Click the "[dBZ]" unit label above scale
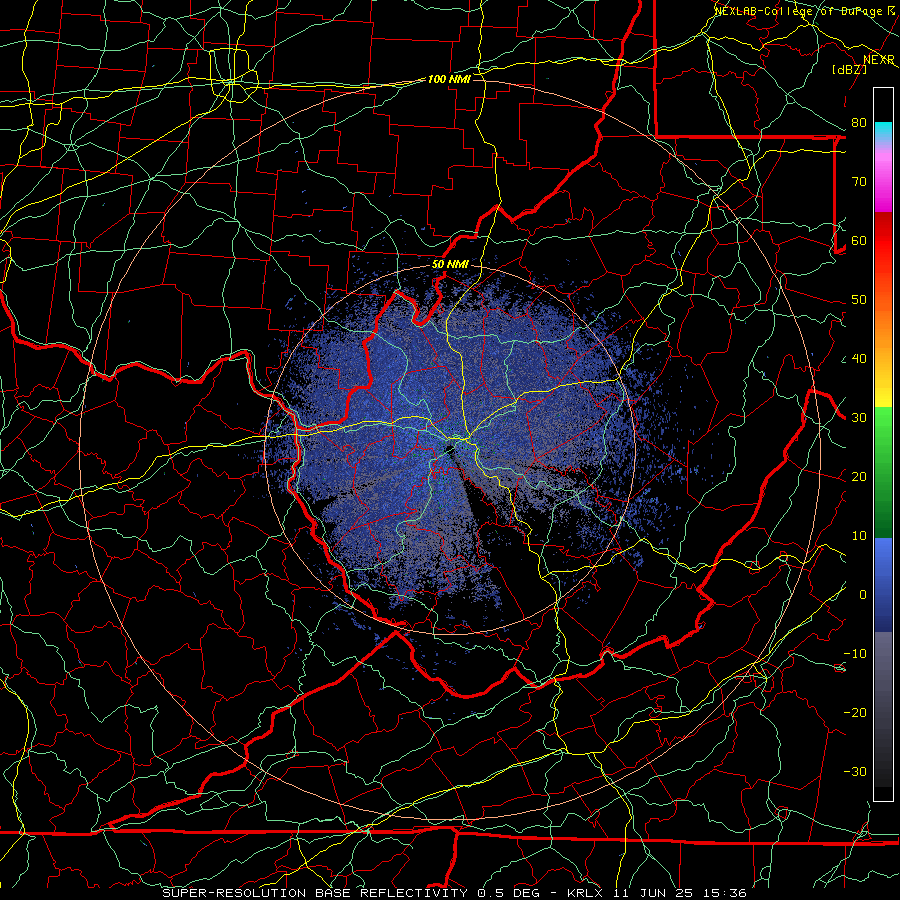Viewport: 900px width, 900px height. [x=849, y=69]
